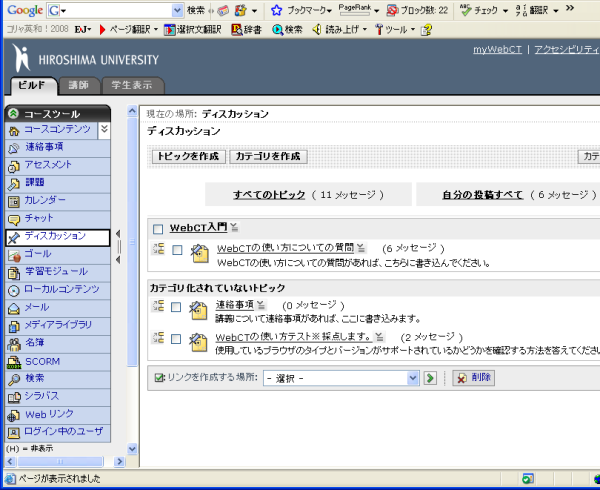
Task: Click reorder icon beside WebCTの使い方についての質問
Action: [x=158, y=249]
